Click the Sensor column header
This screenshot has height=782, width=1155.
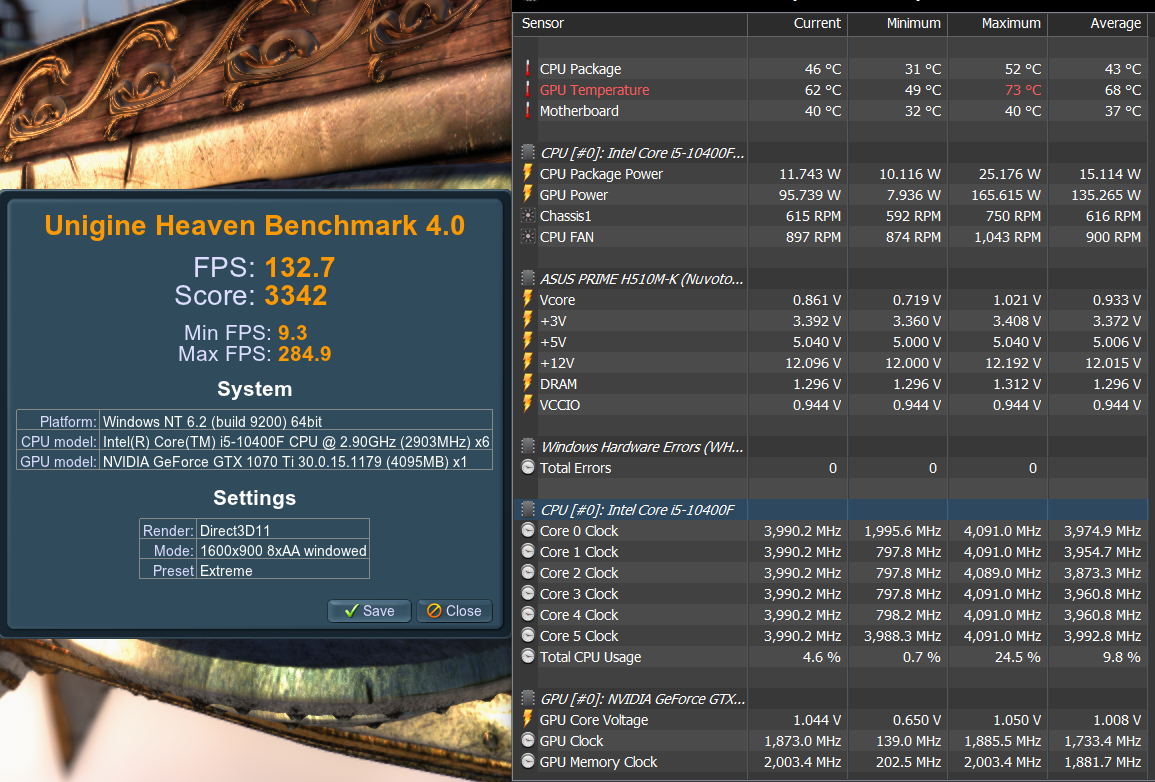[x=542, y=23]
